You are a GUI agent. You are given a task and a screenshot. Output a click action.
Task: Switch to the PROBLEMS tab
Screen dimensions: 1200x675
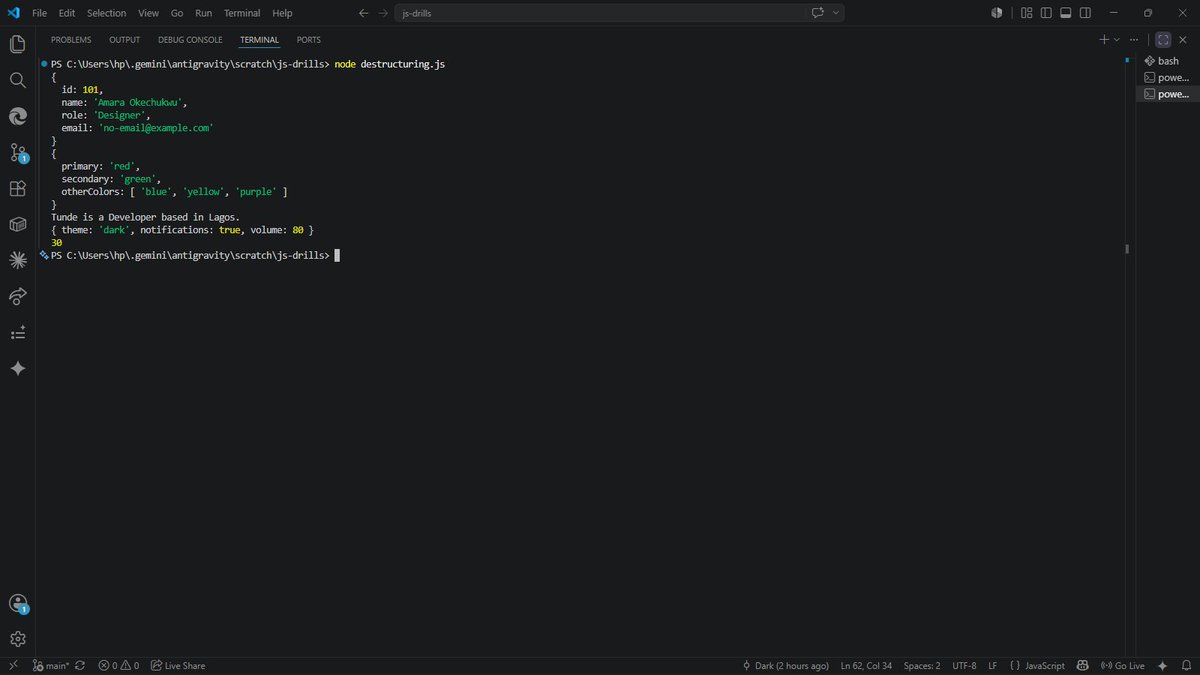(x=71, y=40)
